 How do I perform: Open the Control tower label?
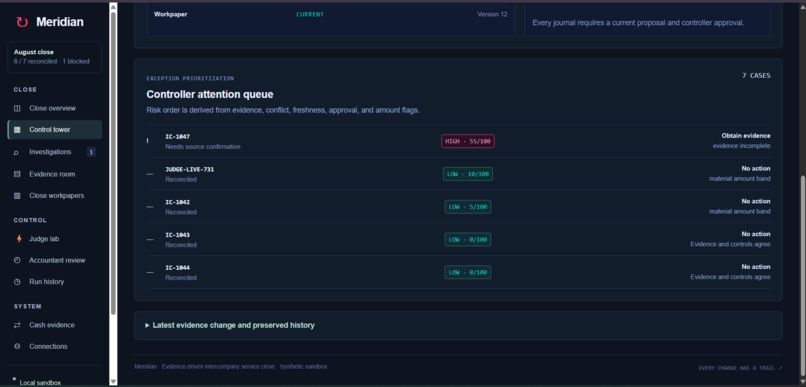[50, 130]
